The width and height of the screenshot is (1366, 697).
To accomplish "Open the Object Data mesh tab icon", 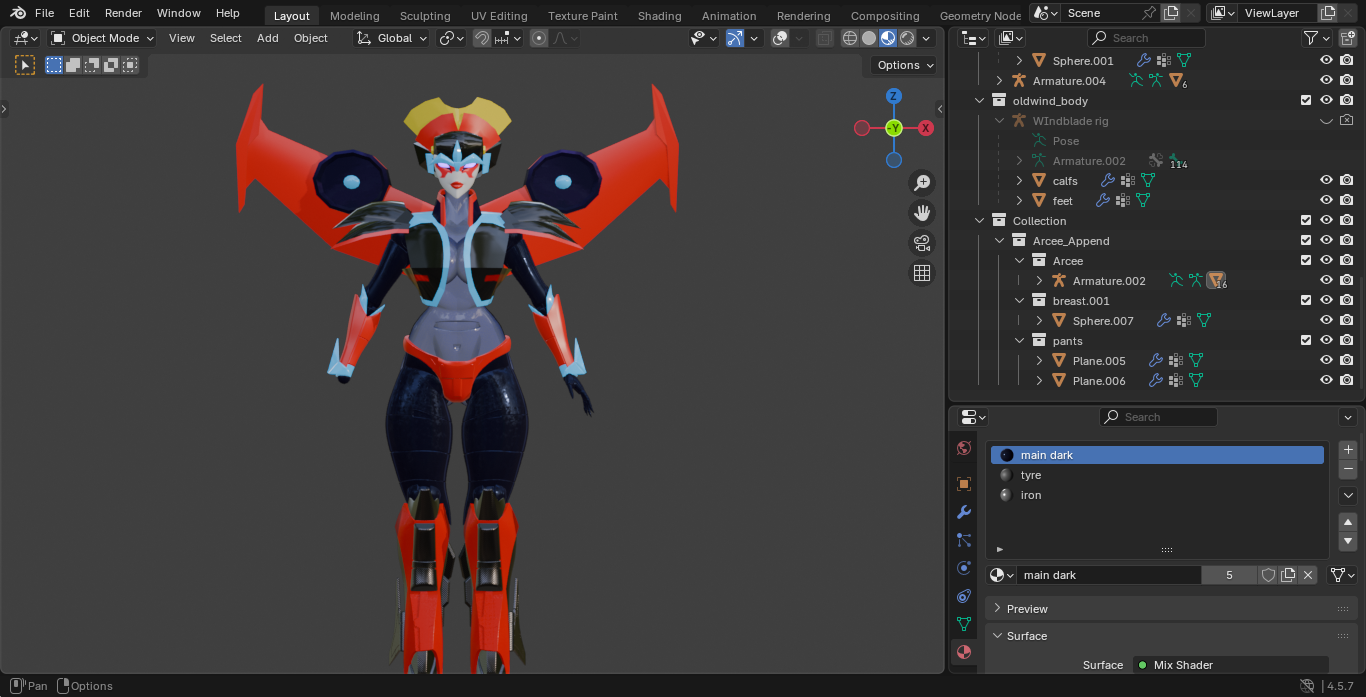I will (x=964, y=624).
